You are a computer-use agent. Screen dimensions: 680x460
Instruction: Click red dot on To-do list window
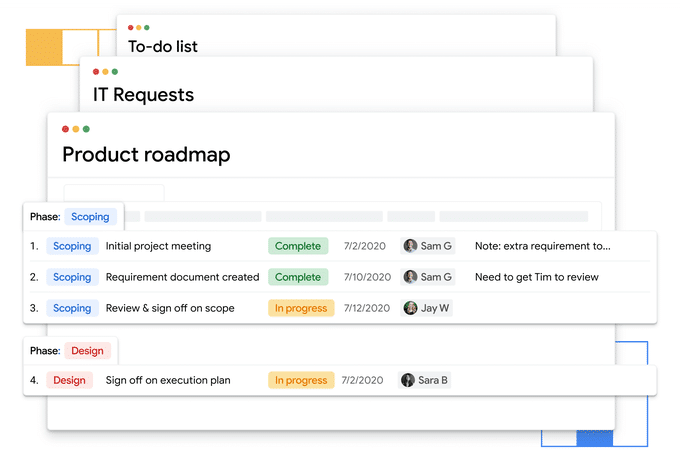131,27
